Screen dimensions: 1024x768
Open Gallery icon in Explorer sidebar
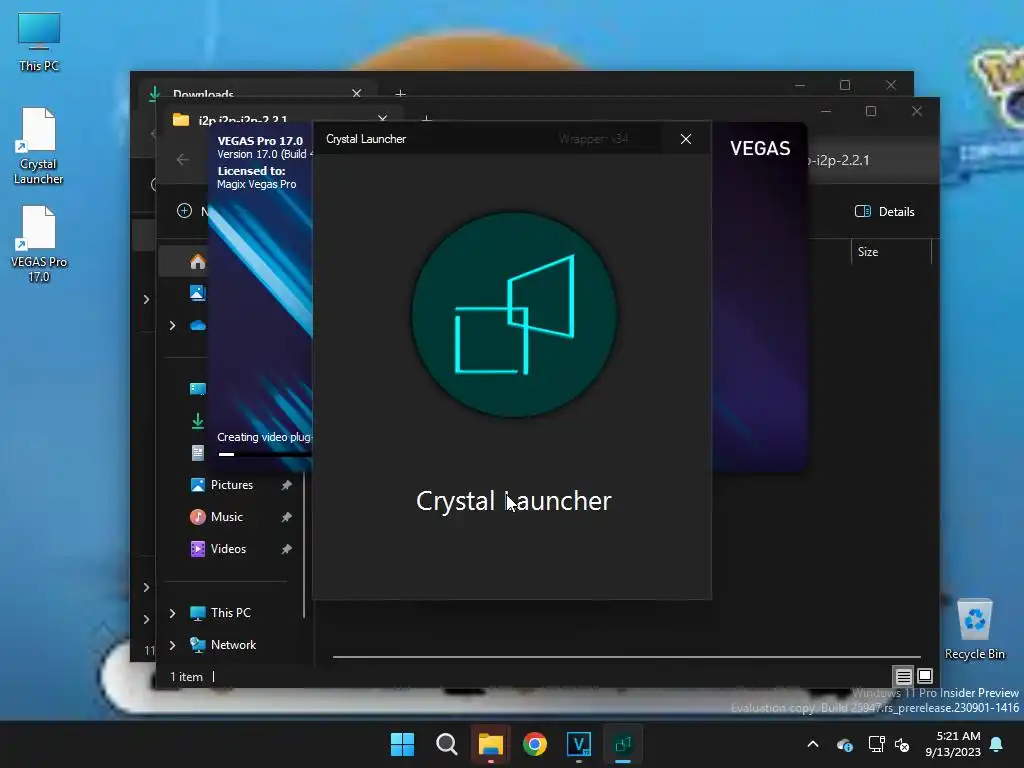(197, 293)
